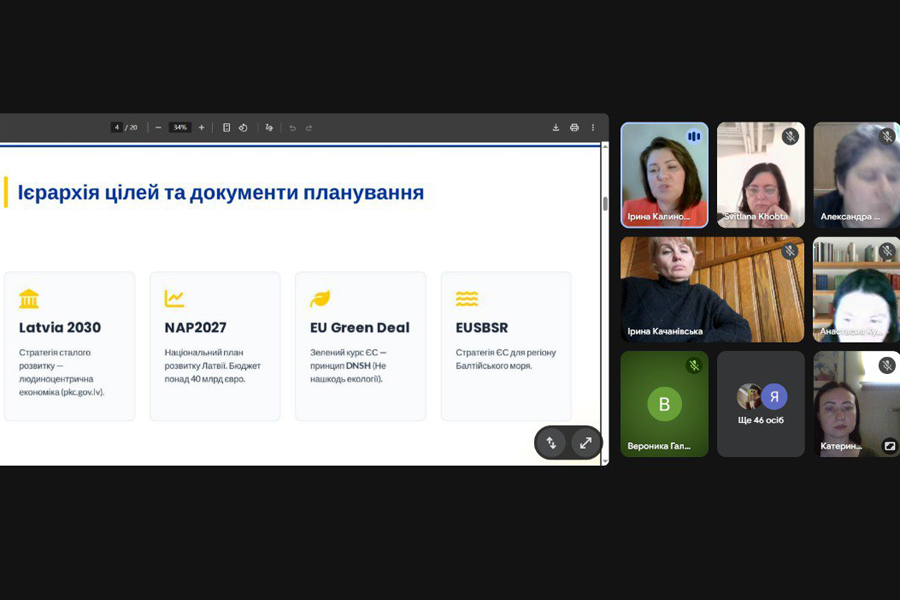Click the Зелений курс ЄС description text
The width and height of the screenshot is (900, 600).
point(348,366)
